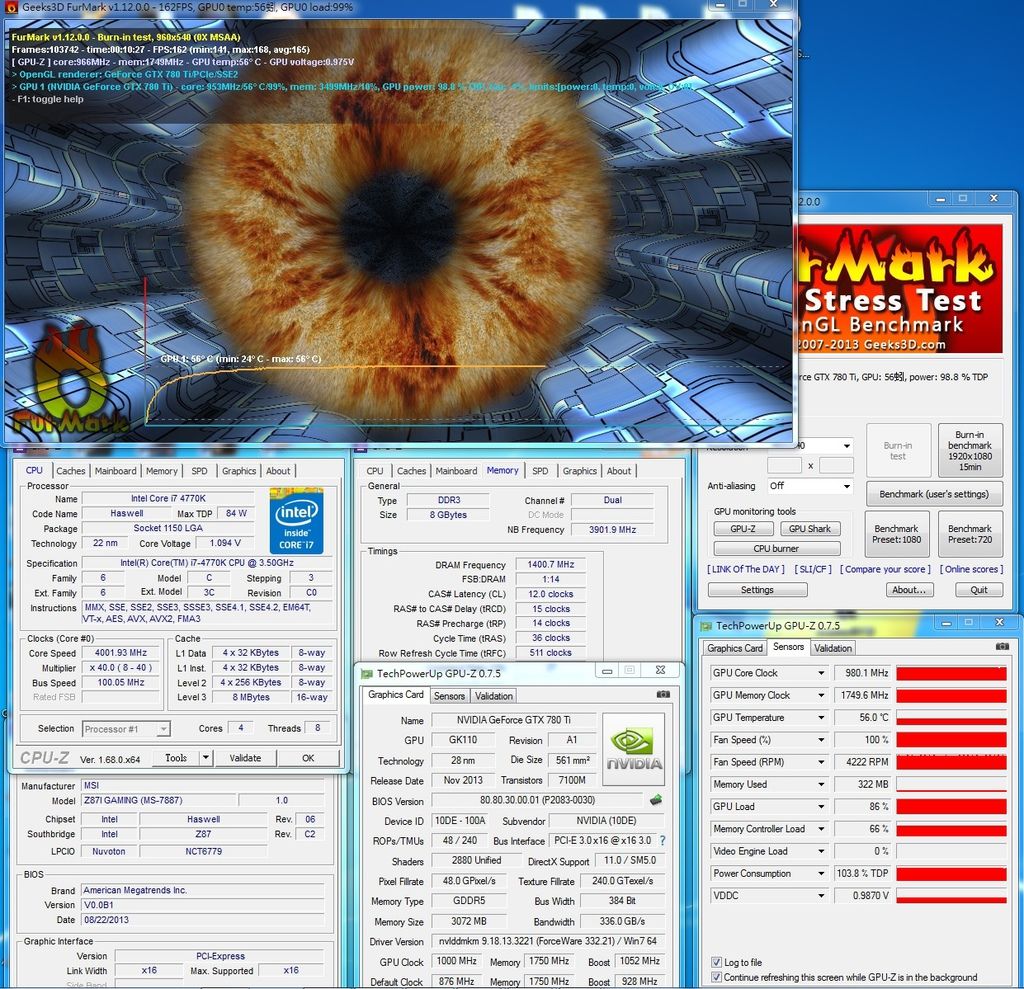Open the Fan Speed (%) sensor dropdown
1024x989 pixels.
point(821,739)
